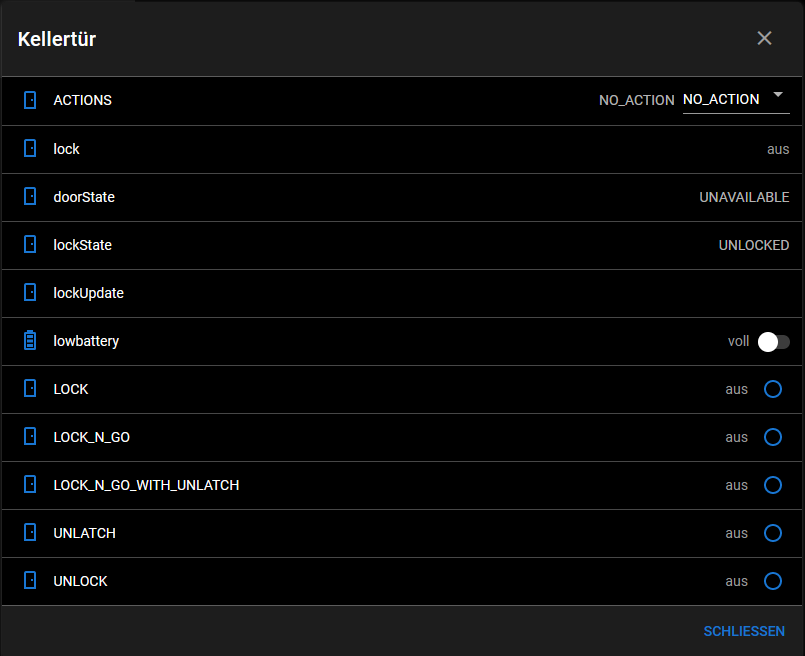Select the UNLOCK radio button

coord(773,581)
